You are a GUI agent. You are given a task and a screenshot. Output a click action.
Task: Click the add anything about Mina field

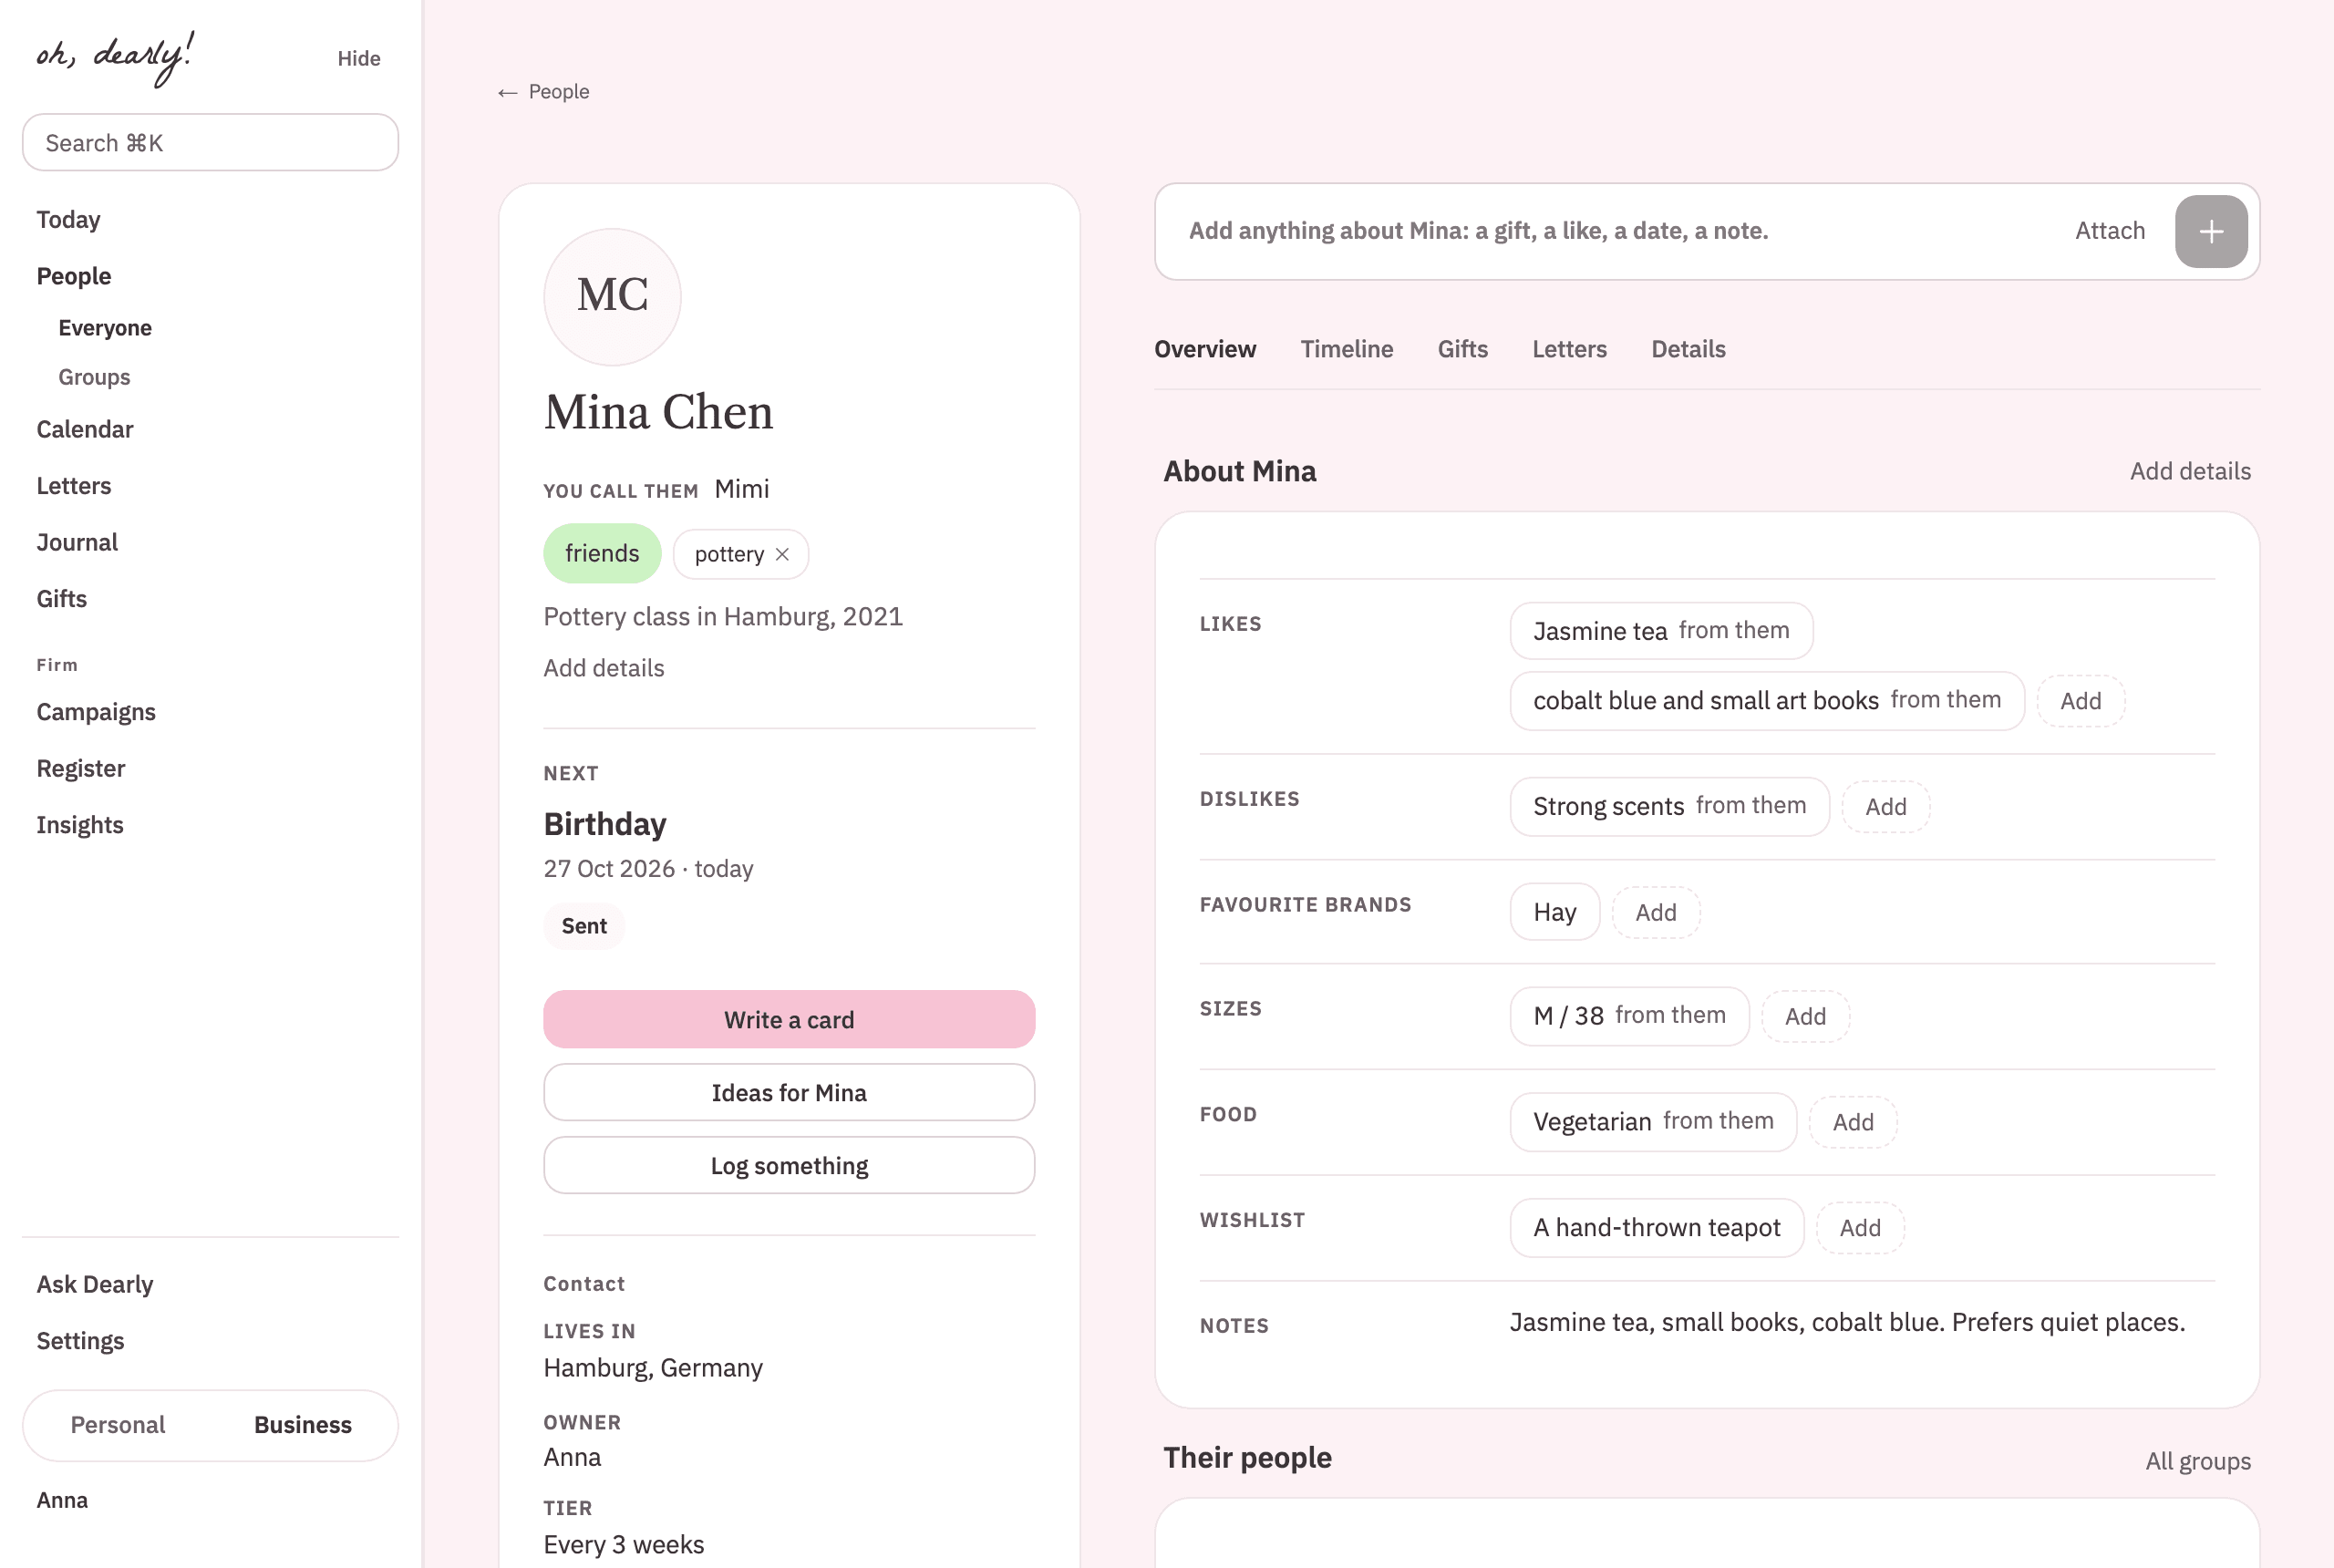pos(1620,231)
